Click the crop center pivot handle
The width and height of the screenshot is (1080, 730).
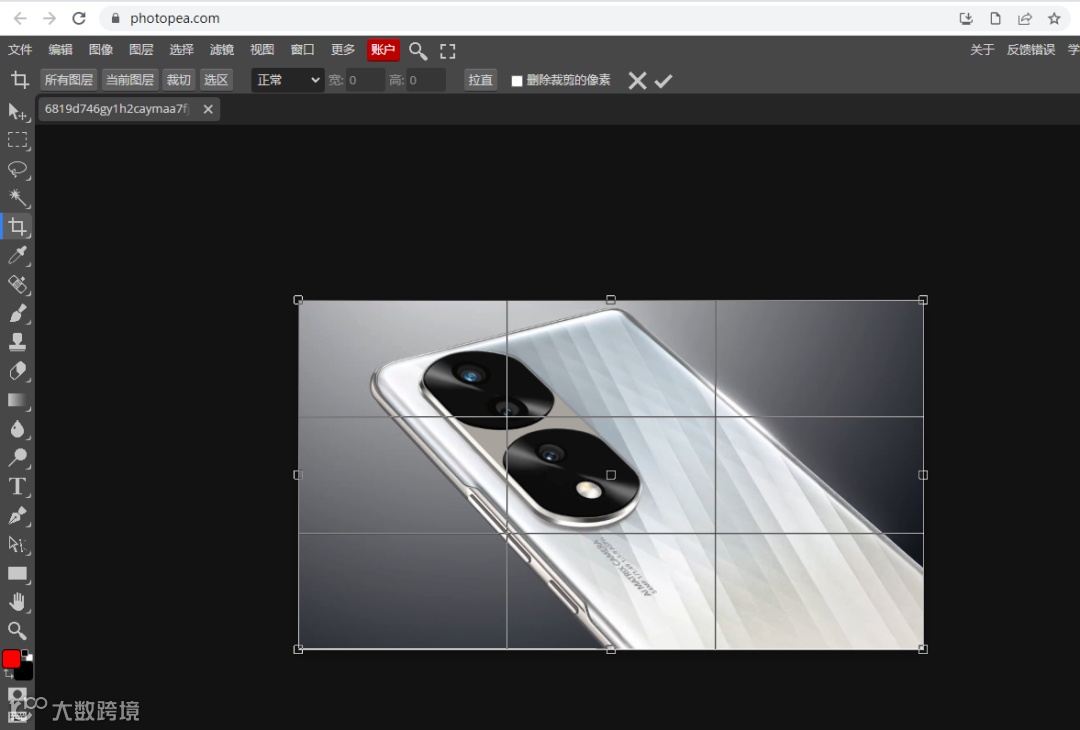[611, 474]
